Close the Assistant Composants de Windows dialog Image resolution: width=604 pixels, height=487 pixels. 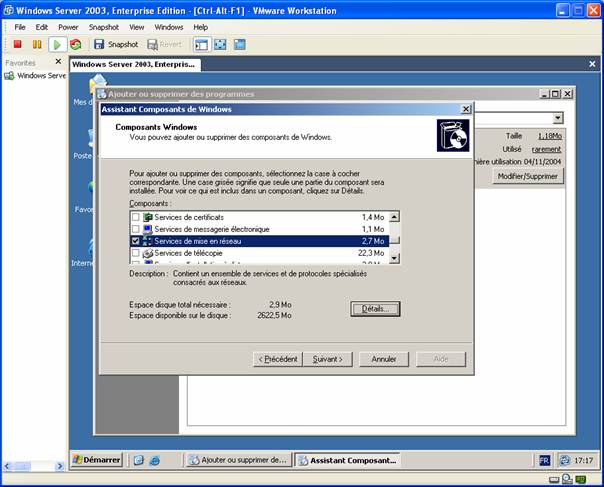(x=466, y=109)
